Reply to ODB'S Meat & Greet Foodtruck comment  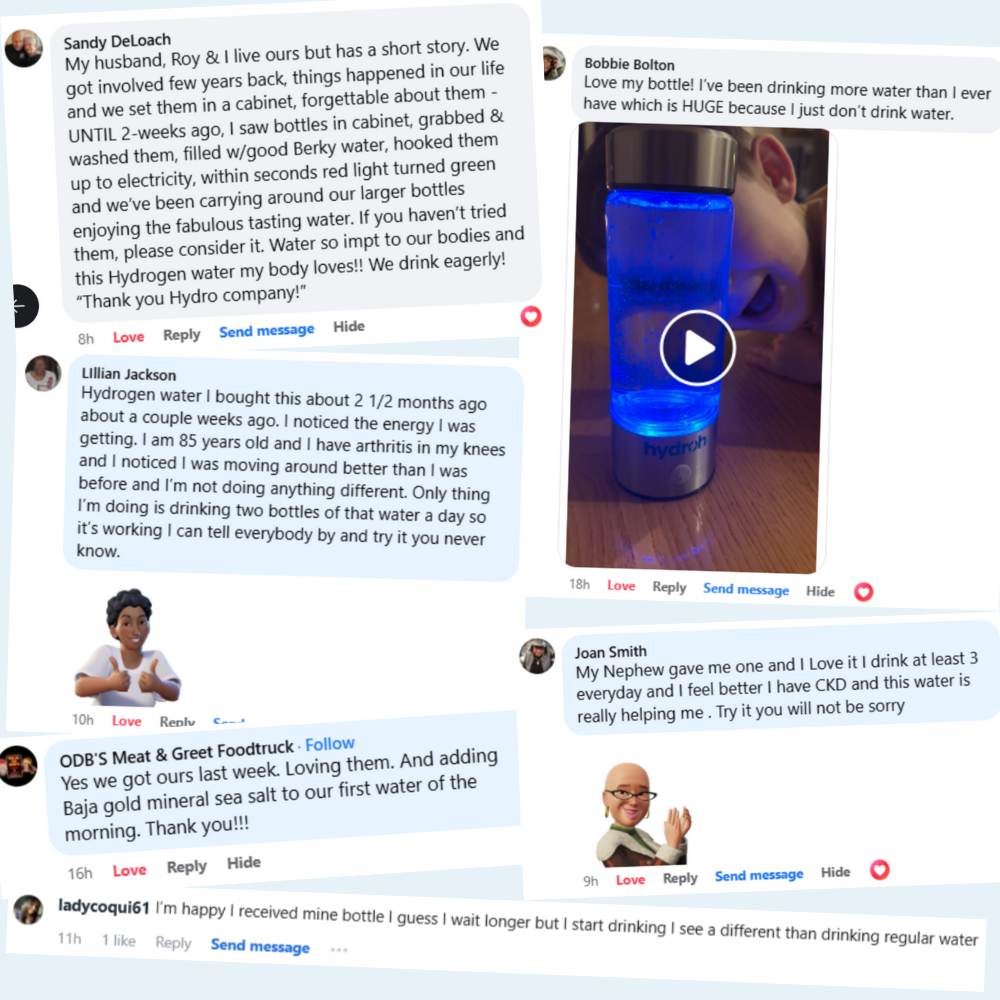pyautogui.click(x=187, y=867)
